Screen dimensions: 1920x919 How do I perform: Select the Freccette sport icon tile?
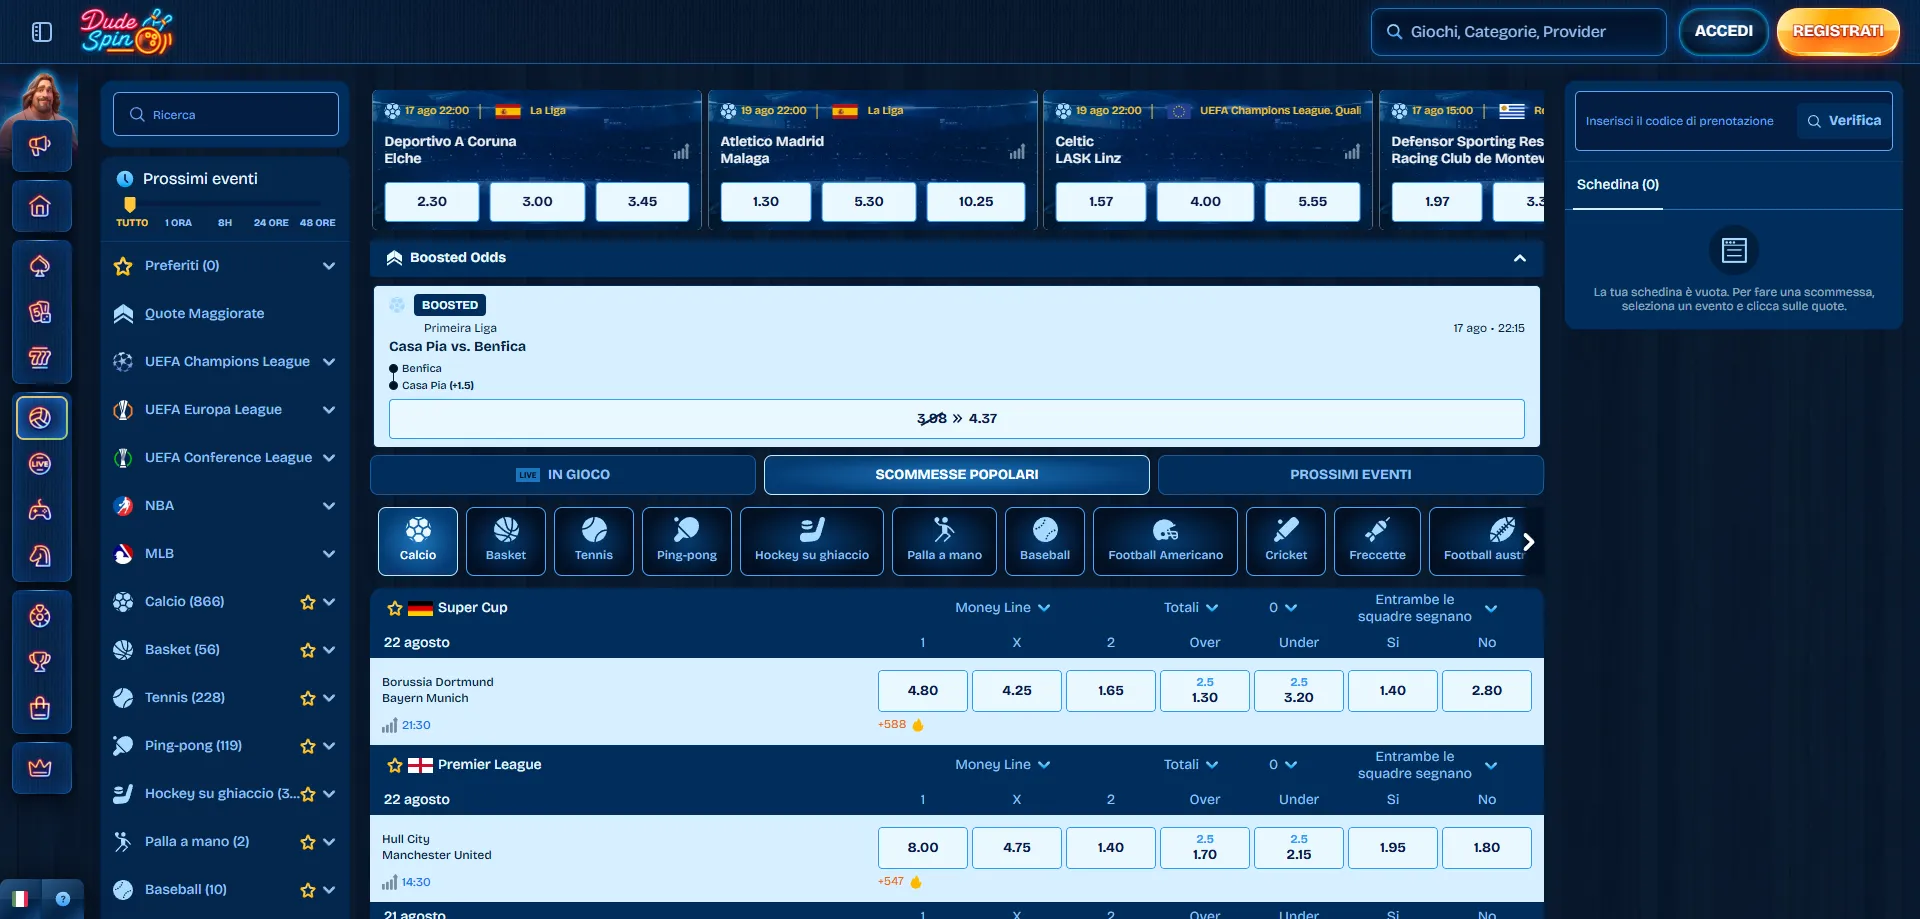point(1377,541)
